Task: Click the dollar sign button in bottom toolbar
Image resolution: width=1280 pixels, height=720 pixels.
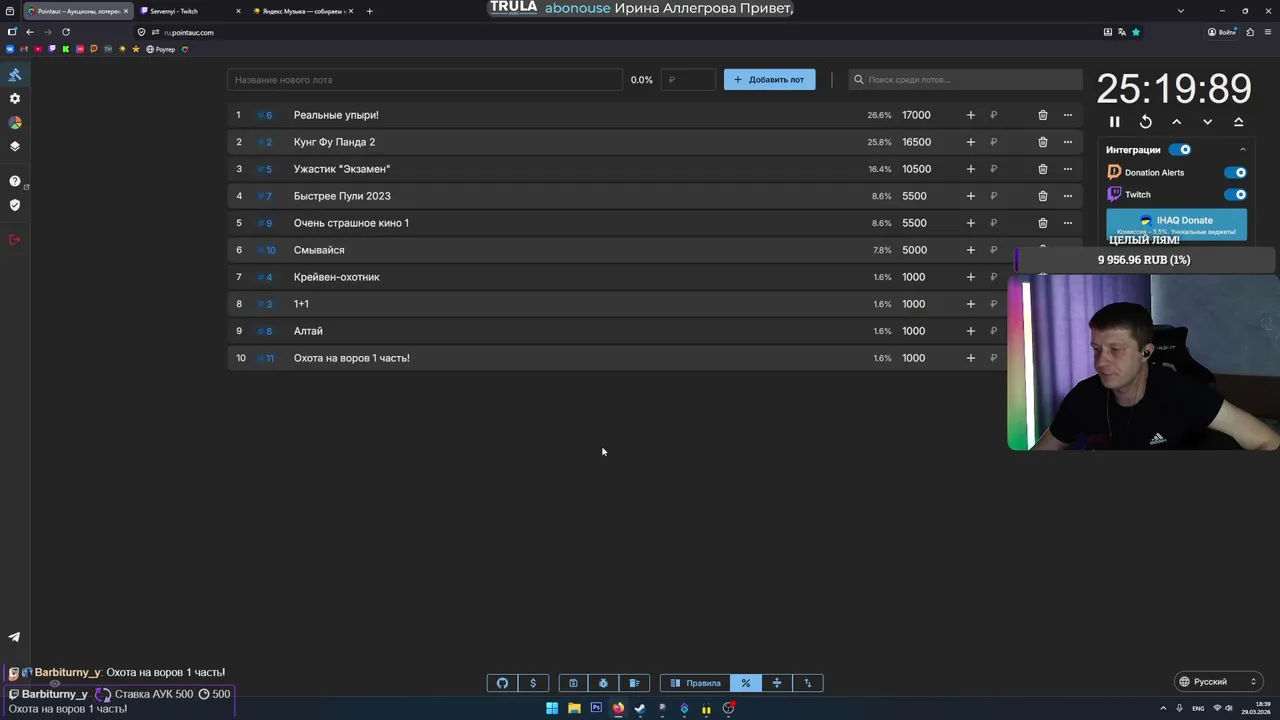Action: 533,683
